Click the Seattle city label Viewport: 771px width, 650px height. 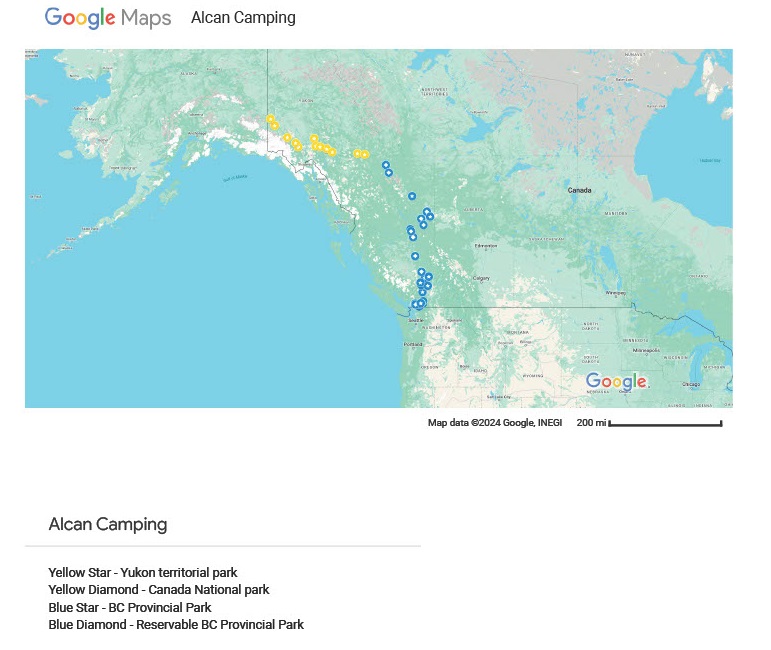pyautogui.click(x=416, y=320)
